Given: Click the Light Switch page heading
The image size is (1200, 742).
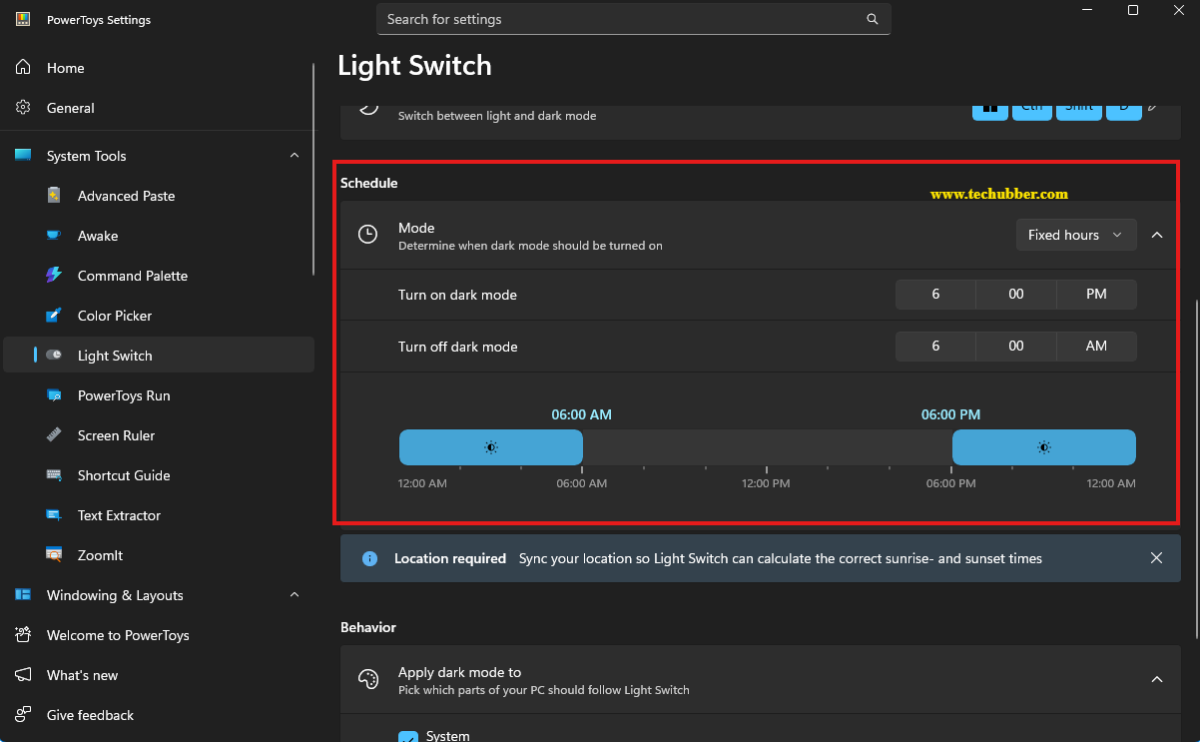Looking at the screenshot, I should (x=415, y=66).
